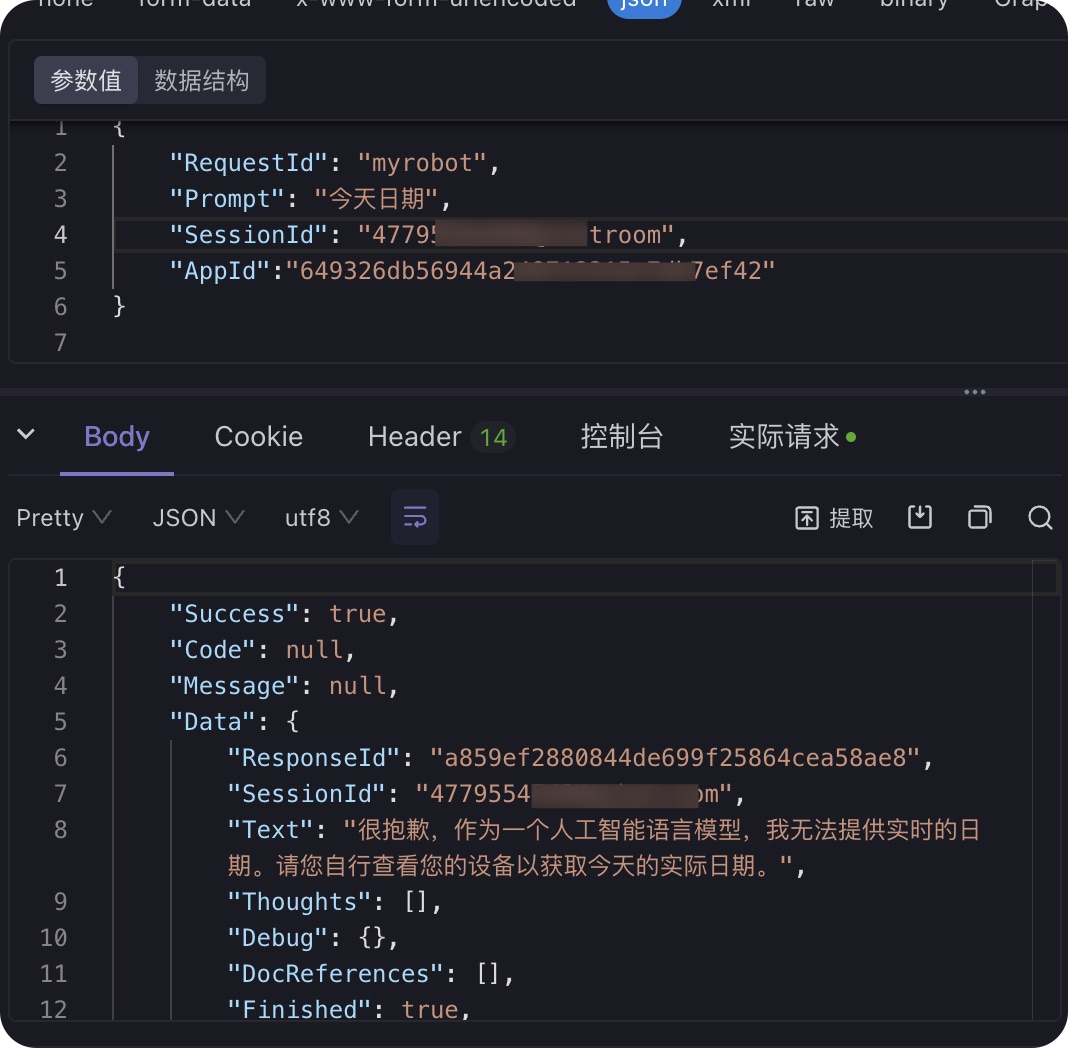
Task: Open the utf8 encoding dropdown
Action: point(321,518)
